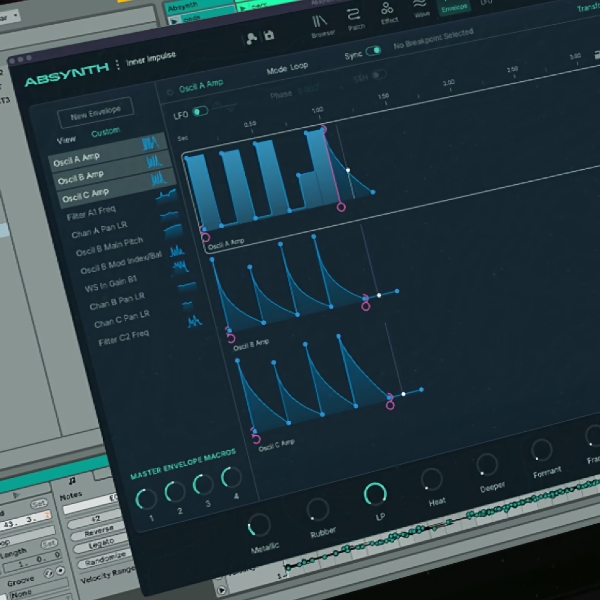The height and width of the screenshot is (600, 600).
Task: Open the Patch page icon
Action: pyautogui.click(x=354, y=15)
